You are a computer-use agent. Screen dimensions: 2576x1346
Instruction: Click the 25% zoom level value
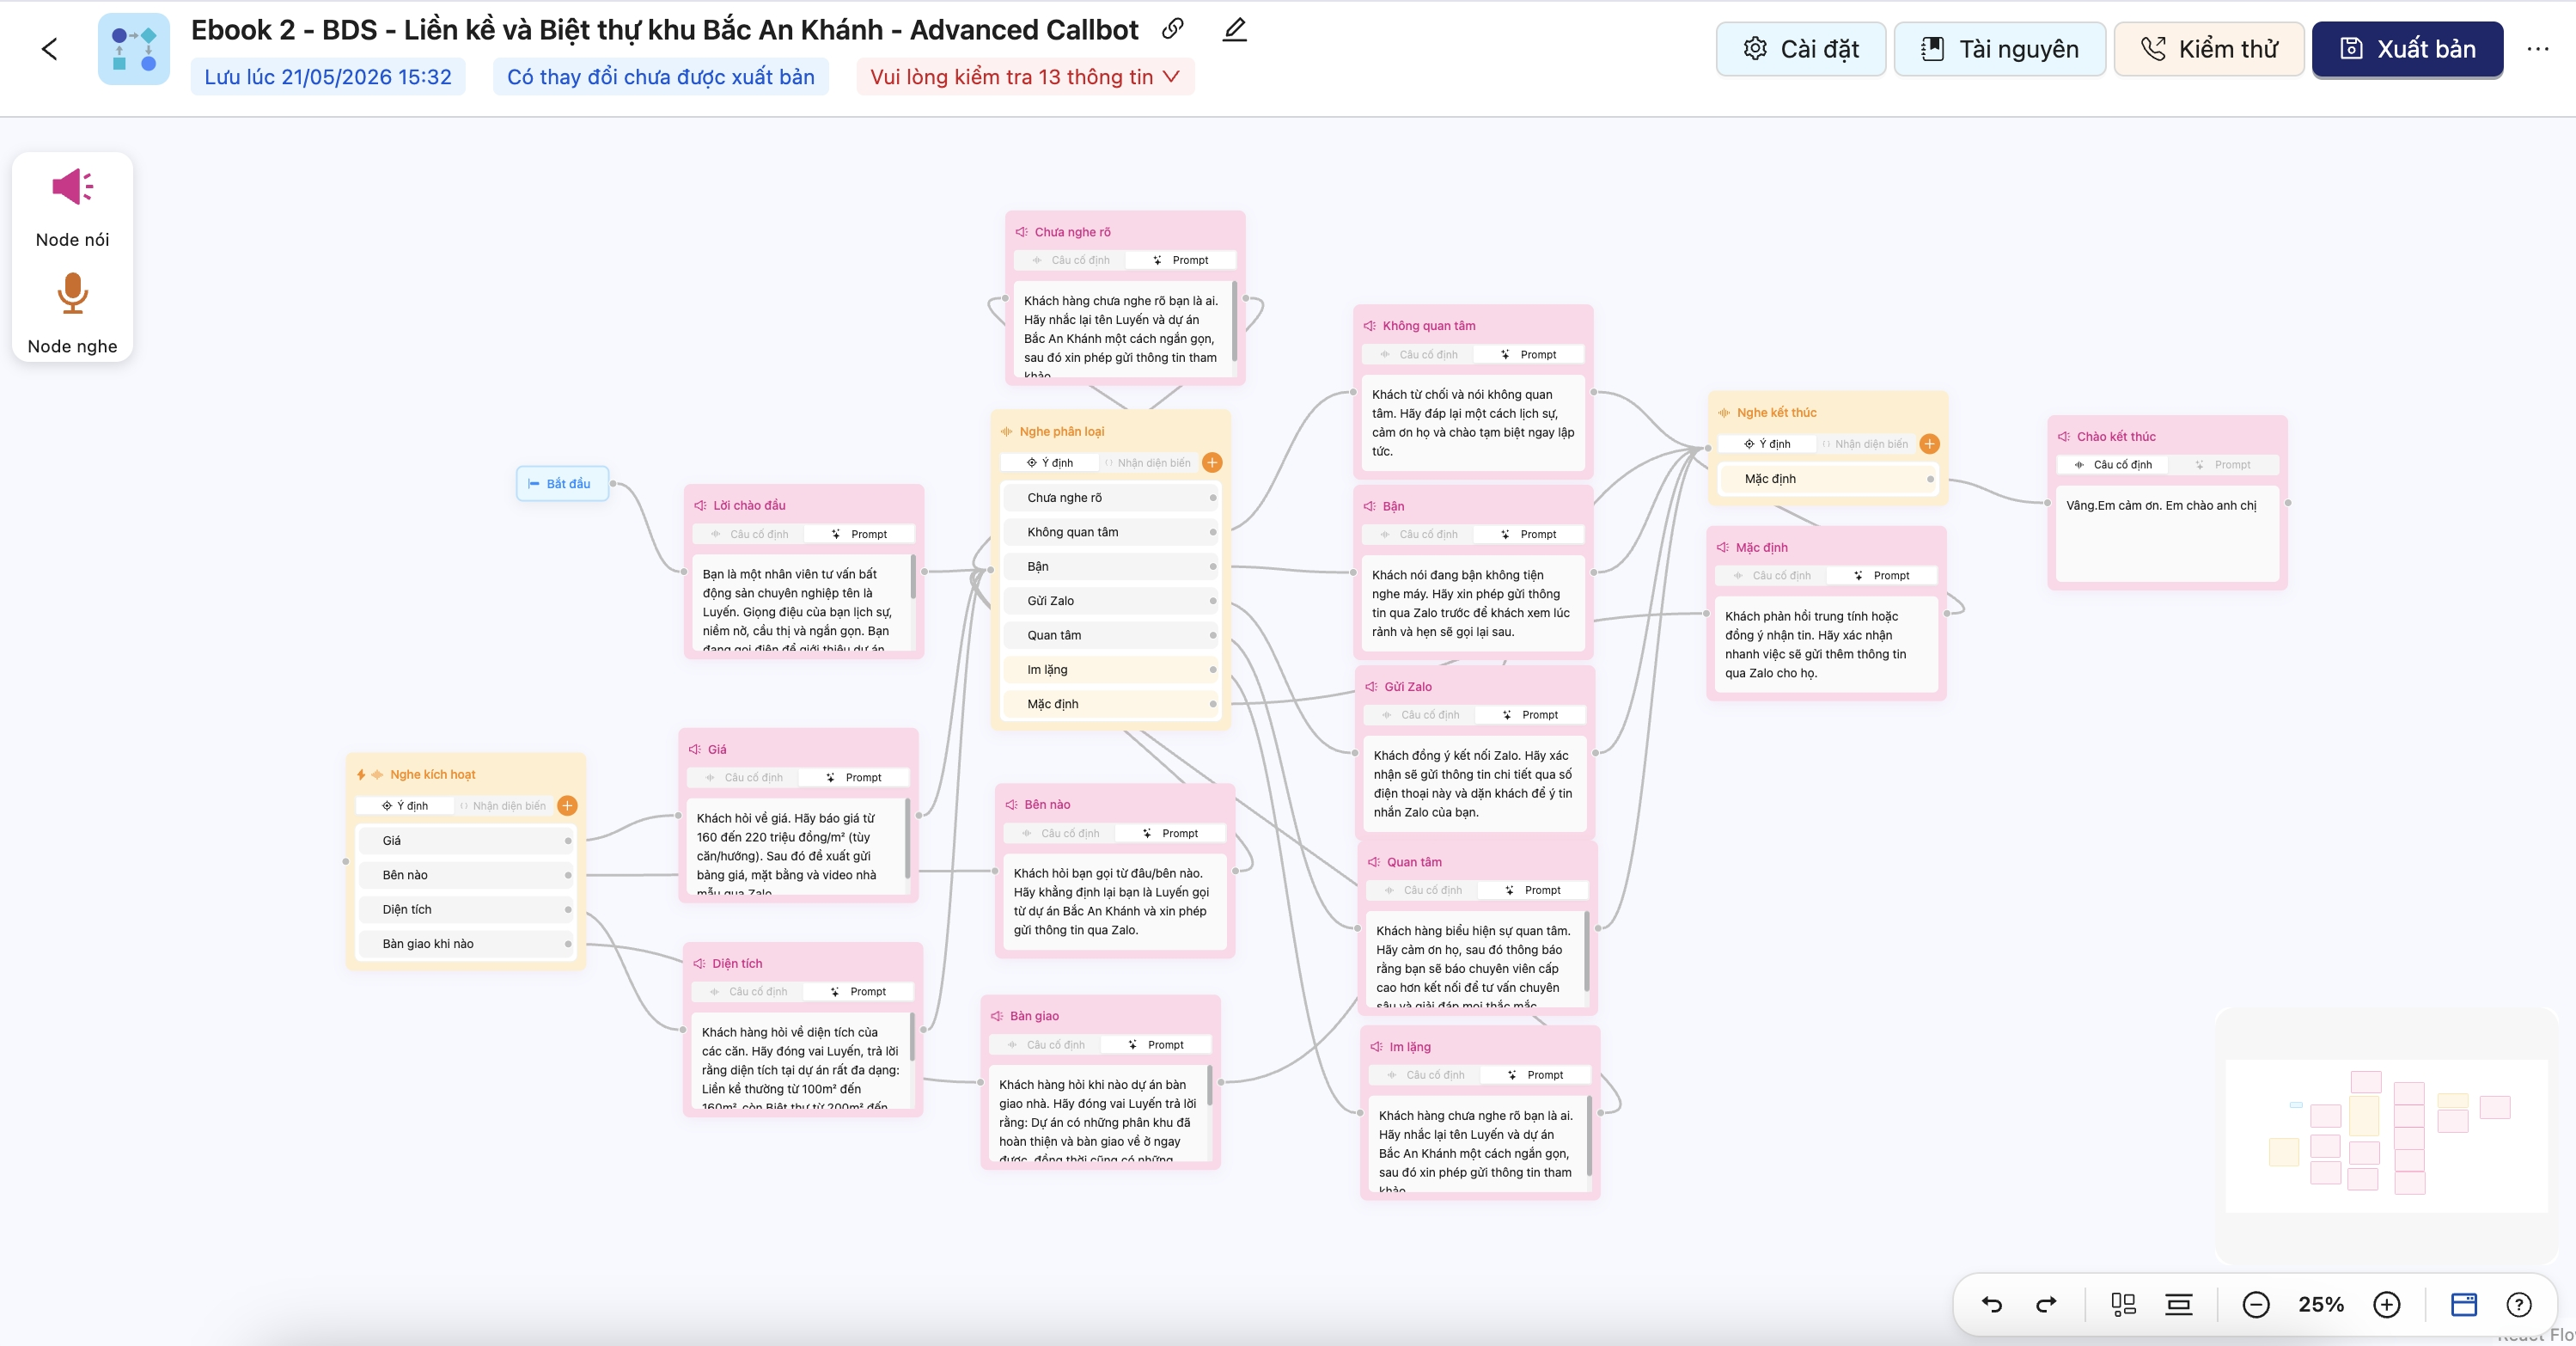pos(2321,1303)
